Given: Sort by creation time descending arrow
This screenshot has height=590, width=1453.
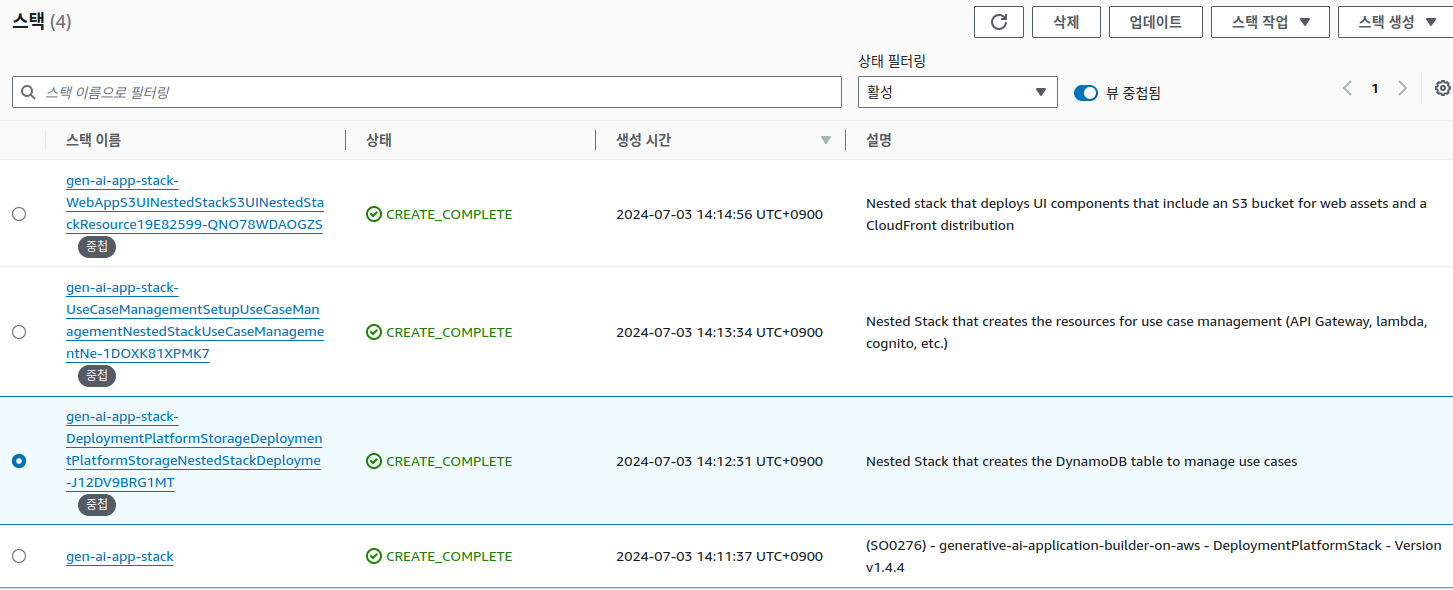Looking at the screenshot, I should [x=825, y=140].
